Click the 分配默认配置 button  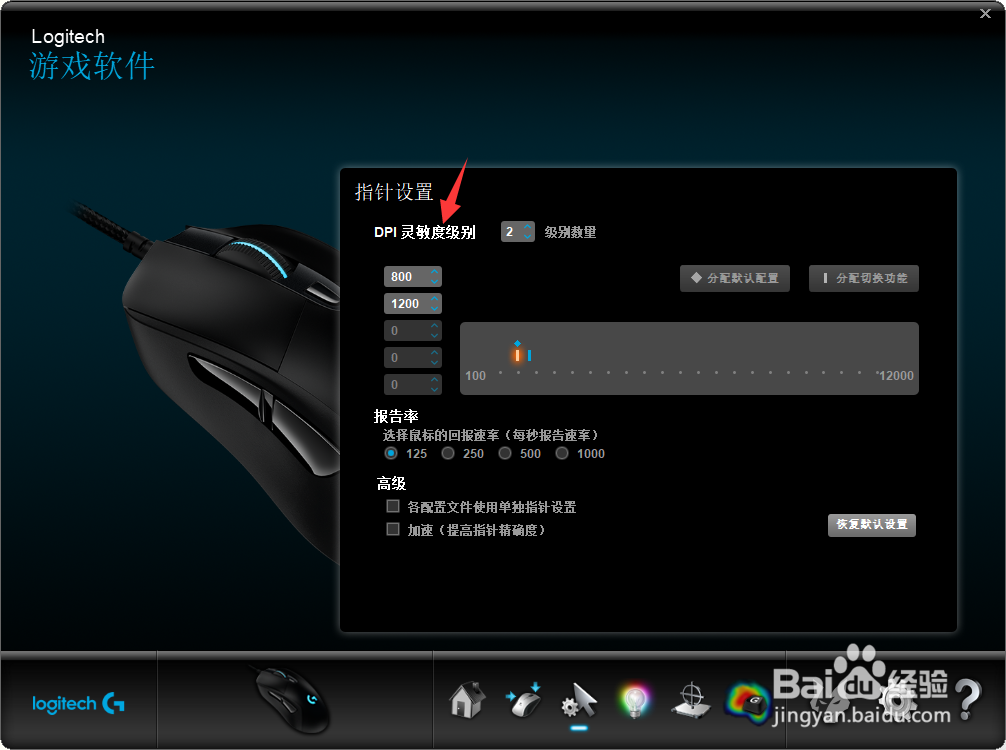click(x=735, y=278)
